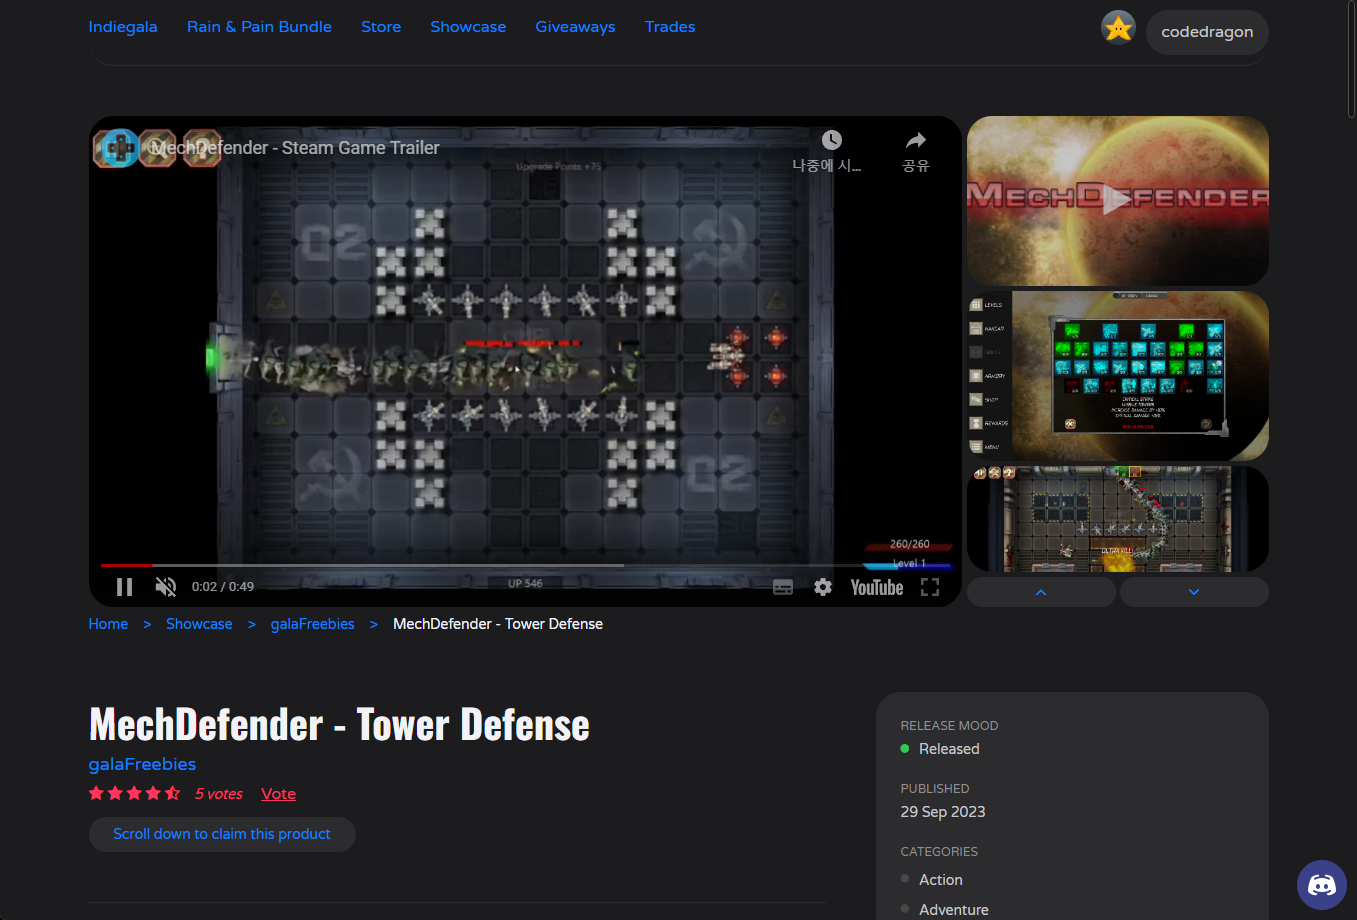The width and height of the screenshot is (1357, 920).
Task: Open Action category
Action: pyautogui.click(x=940, y=880)
